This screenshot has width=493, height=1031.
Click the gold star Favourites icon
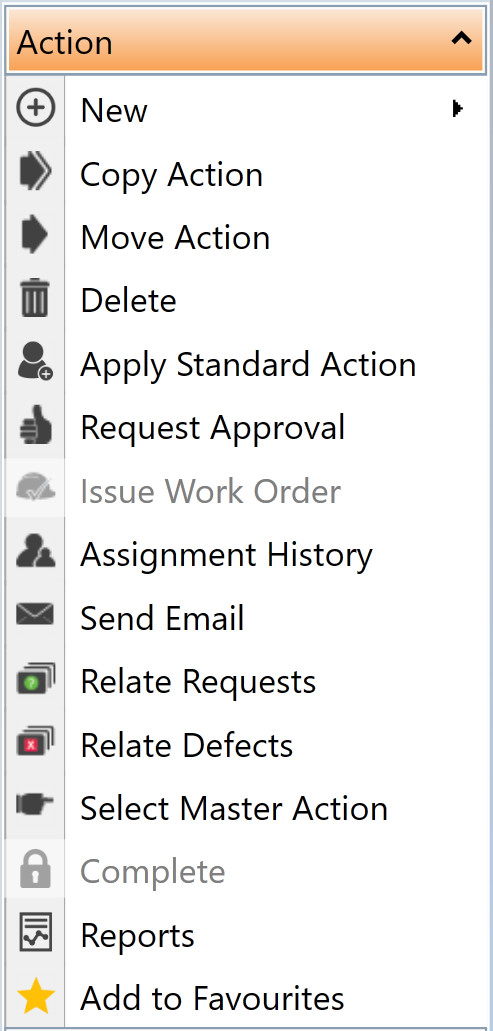[x=35, y=996]
